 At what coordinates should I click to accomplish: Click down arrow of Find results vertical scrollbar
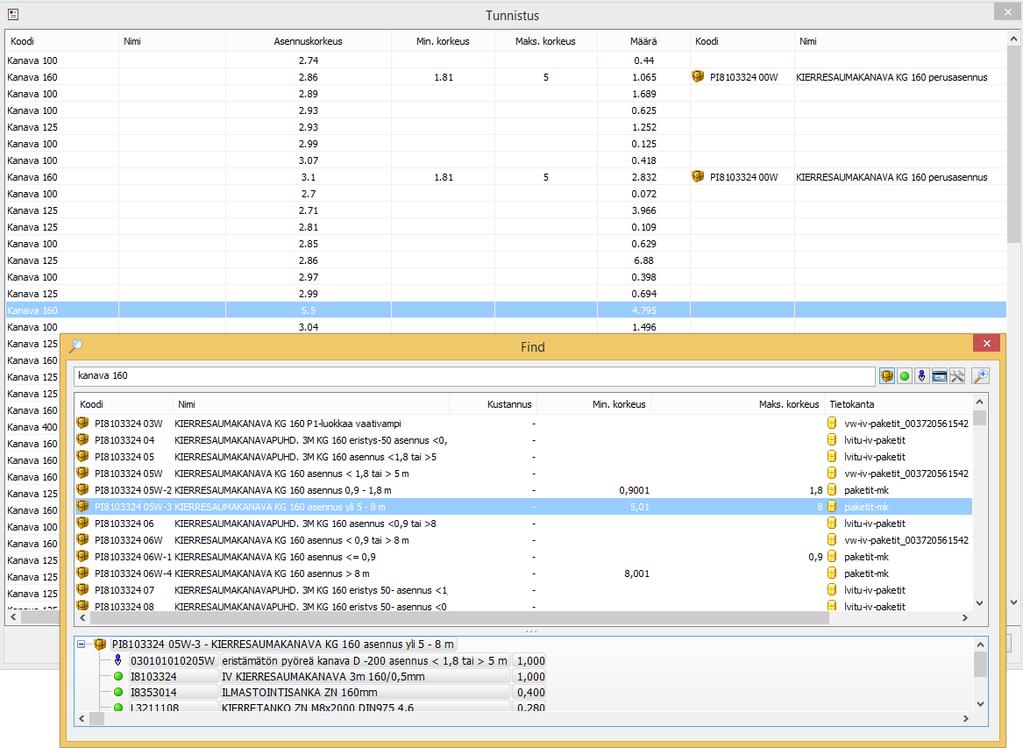pos(979,603)
